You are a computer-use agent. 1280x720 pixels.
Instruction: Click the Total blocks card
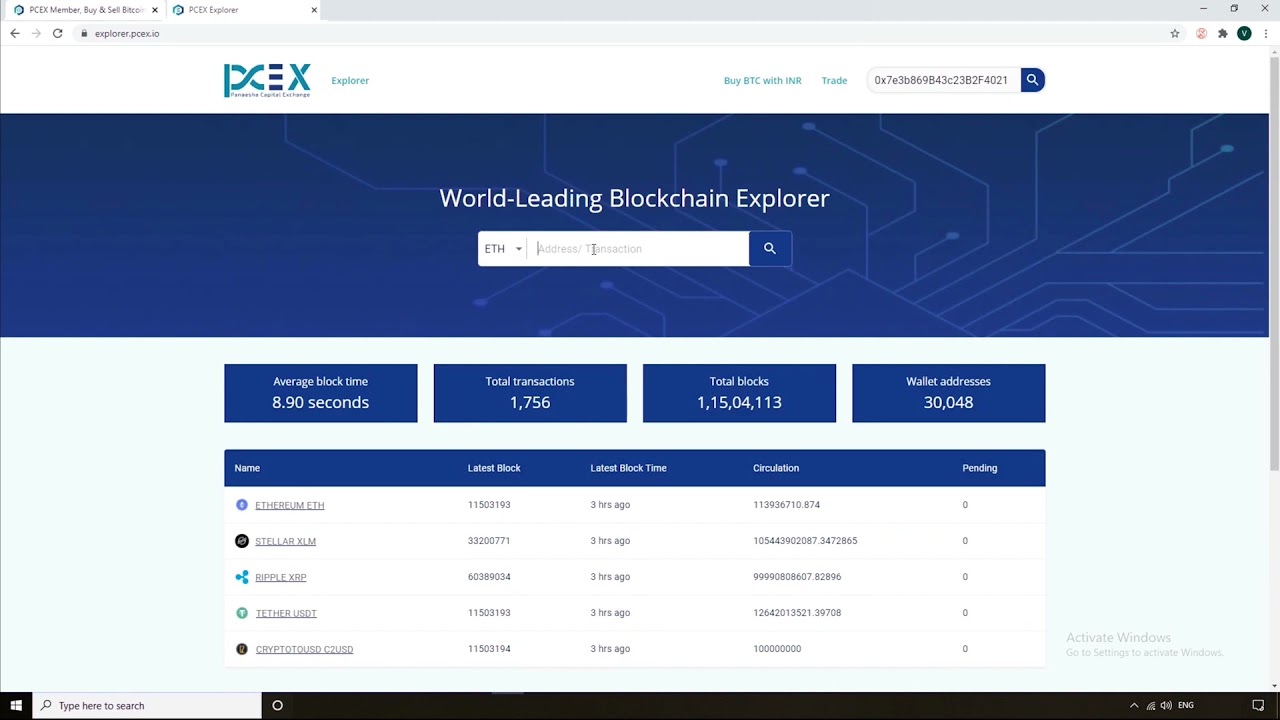[x=739, y=393]
